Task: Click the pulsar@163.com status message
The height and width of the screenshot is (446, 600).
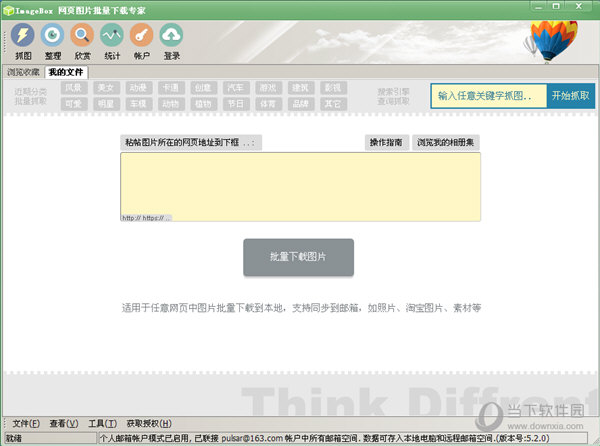Action: pos(324,438)
